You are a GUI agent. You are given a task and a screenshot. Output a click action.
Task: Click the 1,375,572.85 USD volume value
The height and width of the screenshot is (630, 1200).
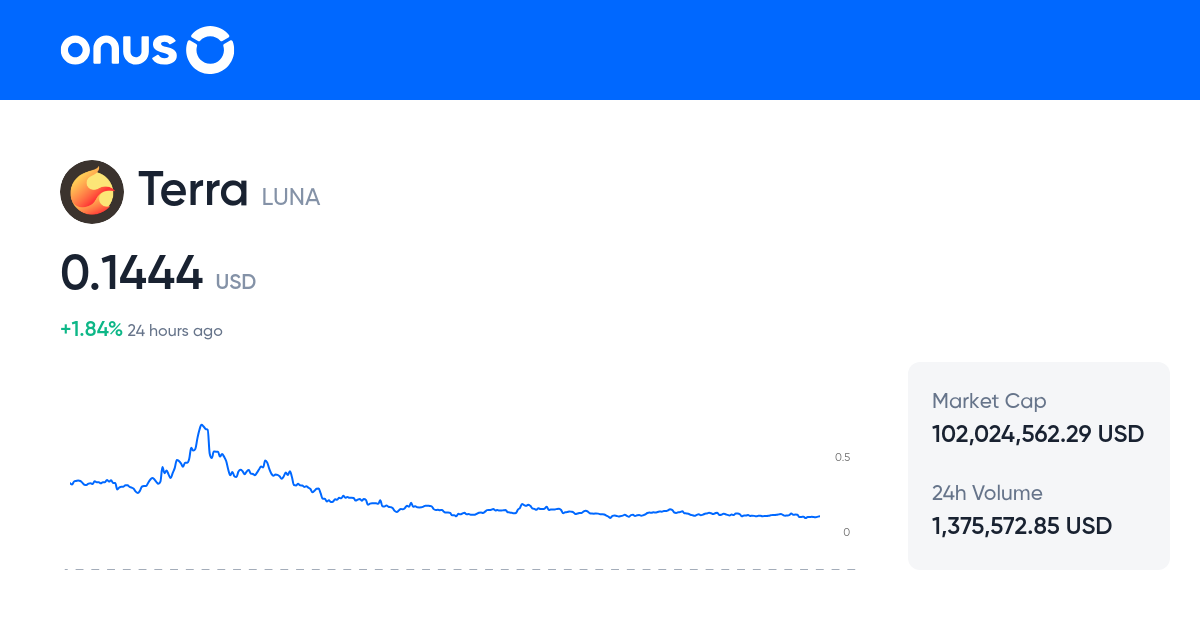tap(1022, 526)
